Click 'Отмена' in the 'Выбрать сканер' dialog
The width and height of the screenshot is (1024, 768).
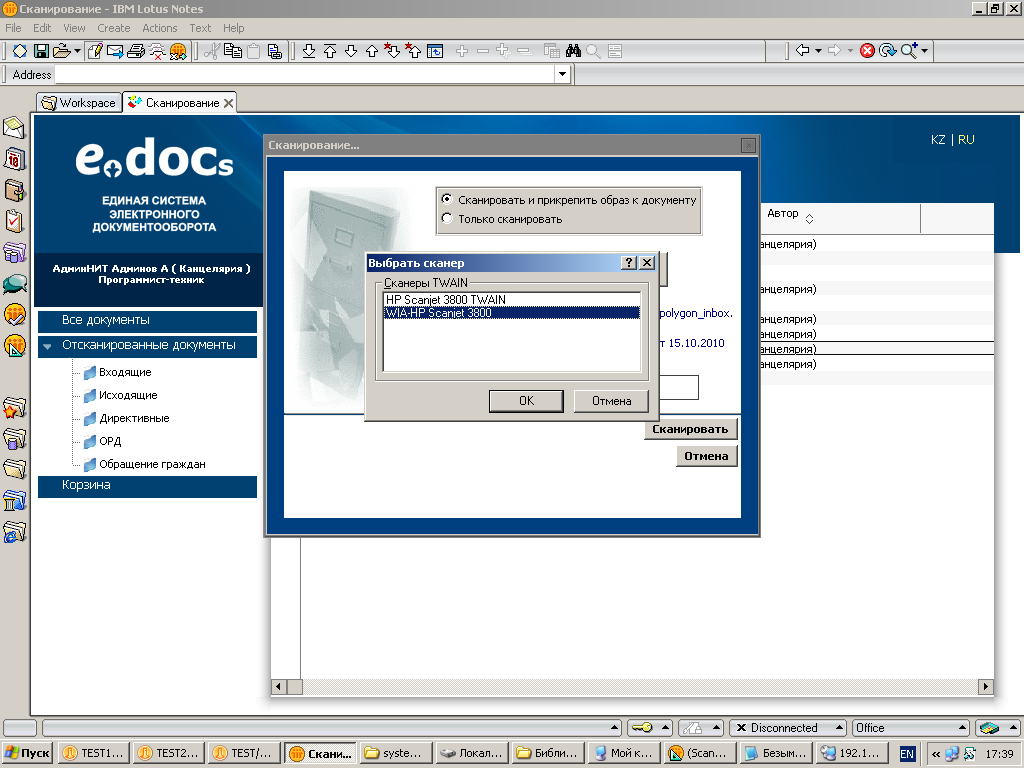coord(611,401)
